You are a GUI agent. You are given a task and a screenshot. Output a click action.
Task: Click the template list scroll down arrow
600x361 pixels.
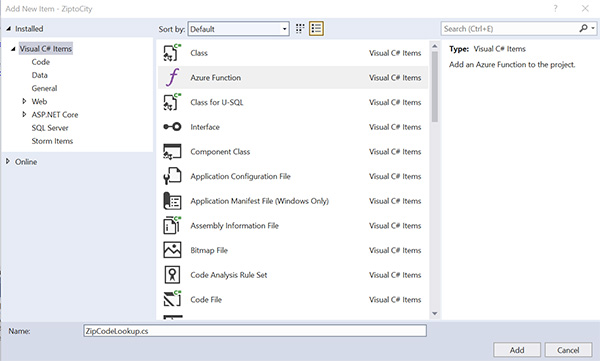pos(434,314)
